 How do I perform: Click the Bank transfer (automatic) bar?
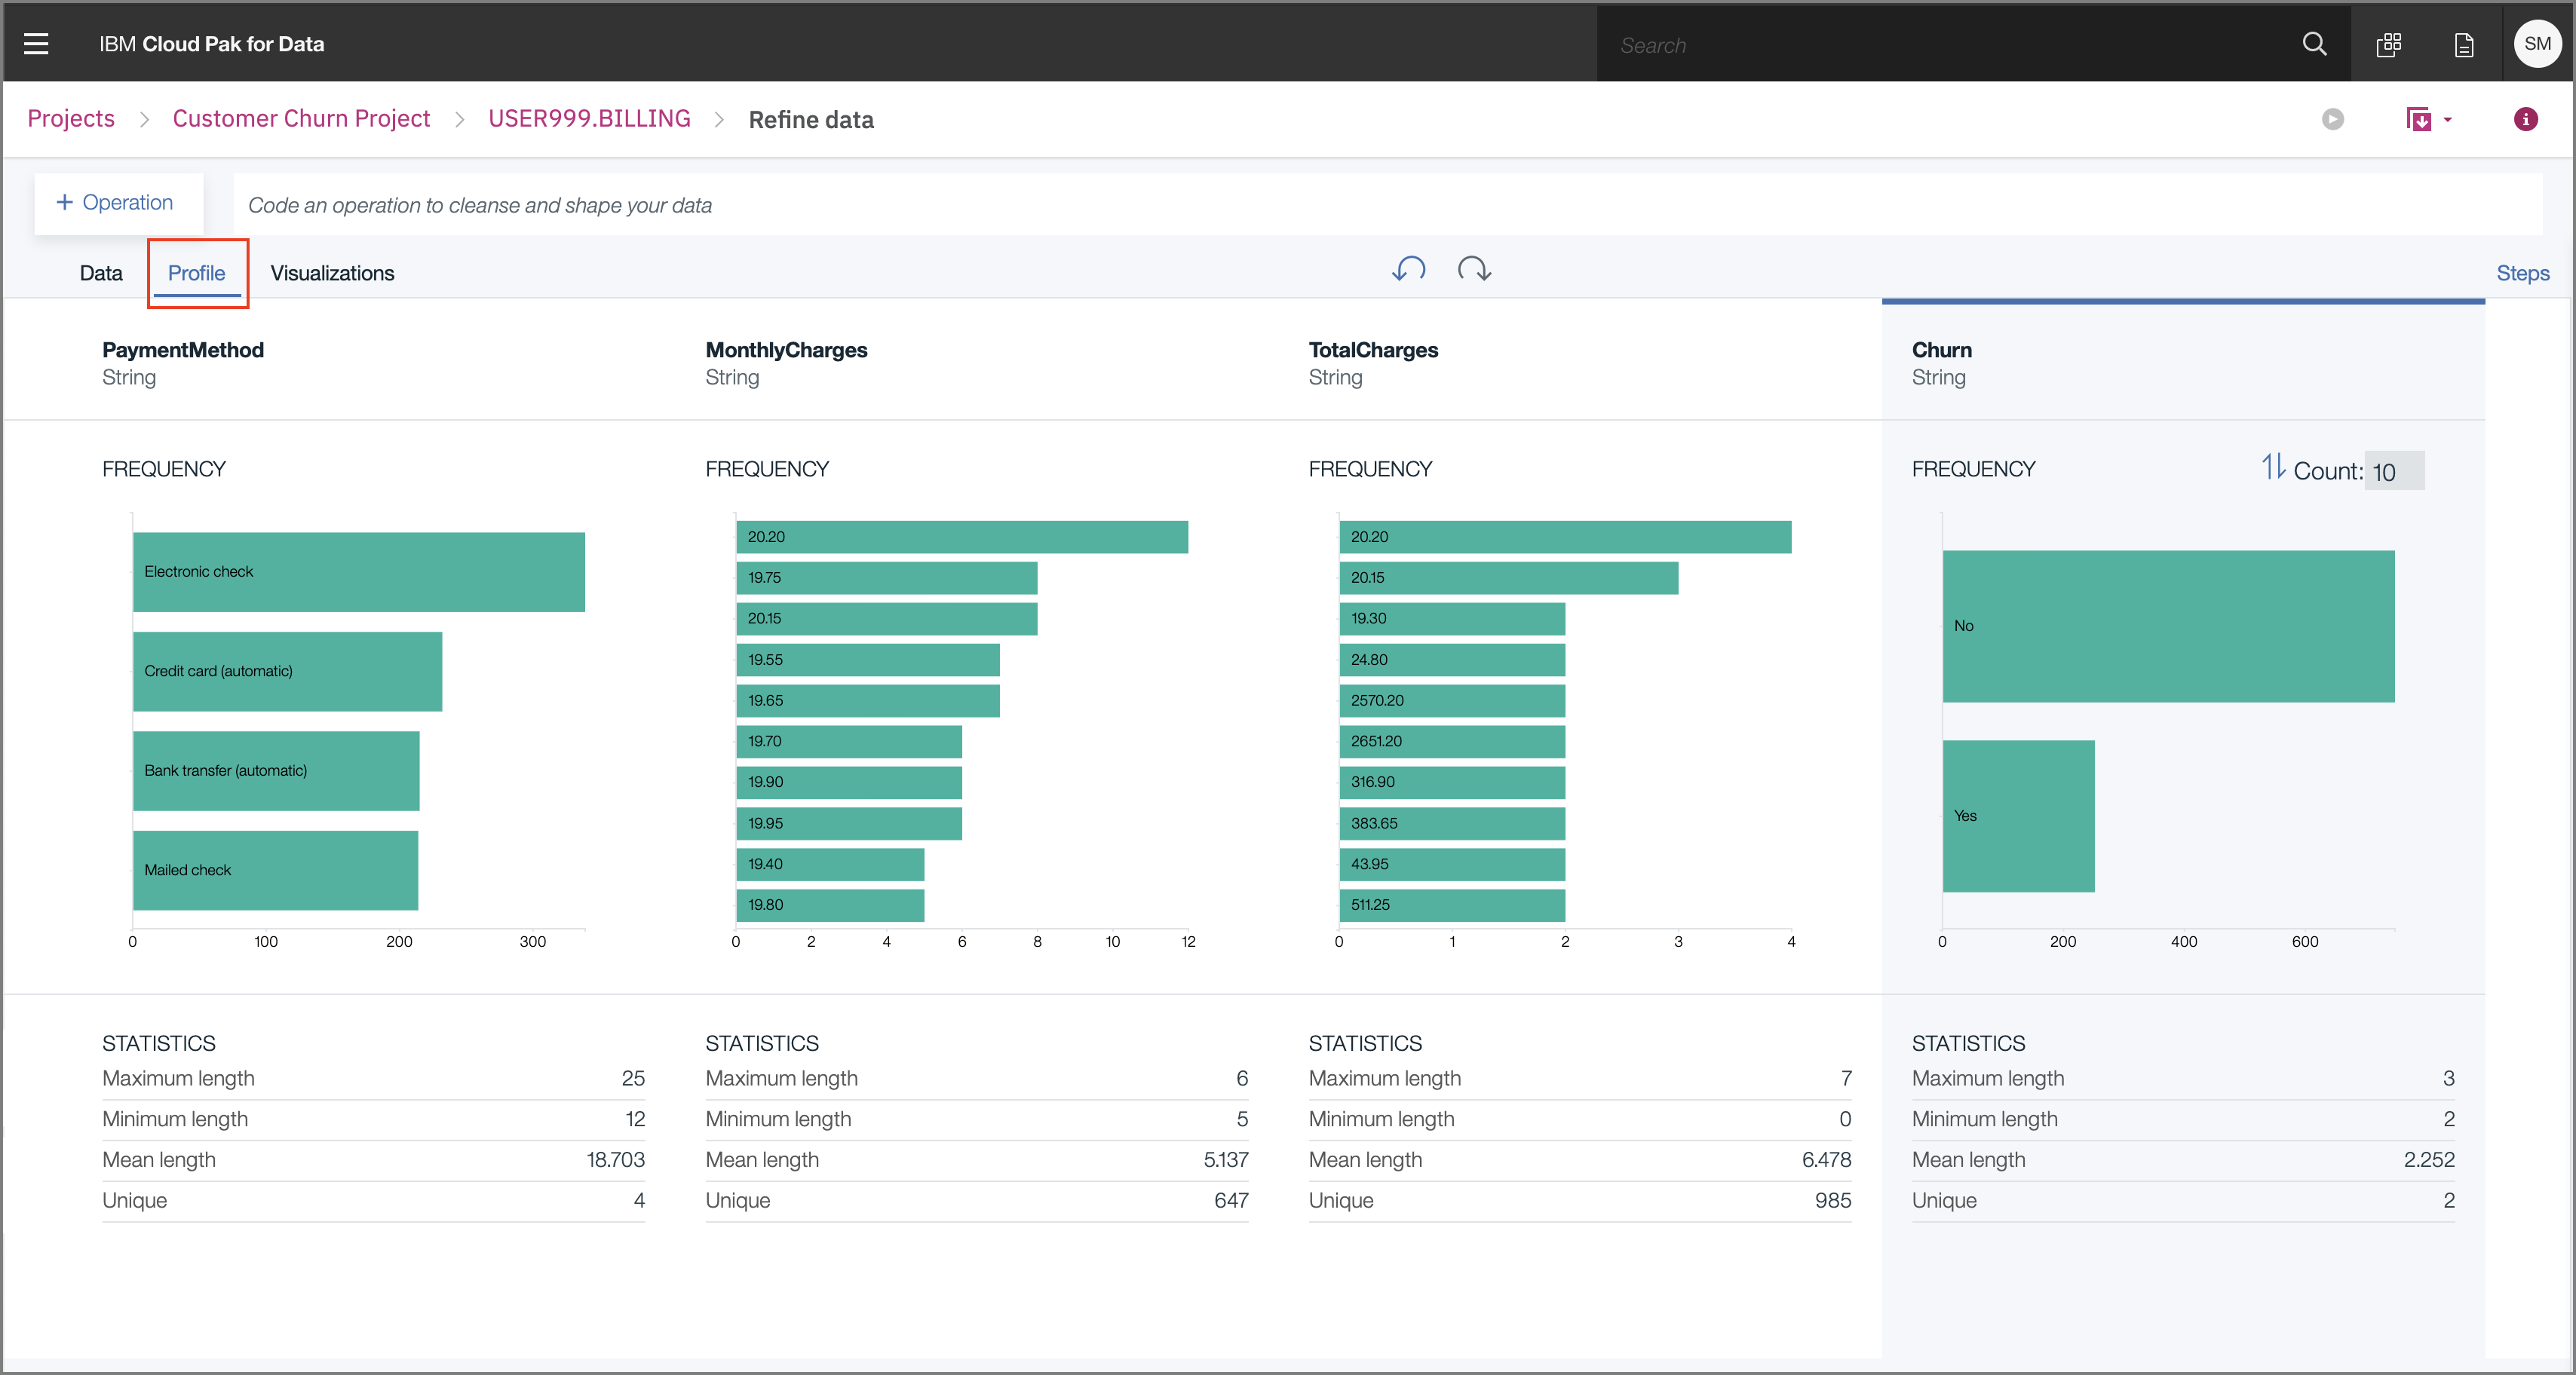(276, 771)
